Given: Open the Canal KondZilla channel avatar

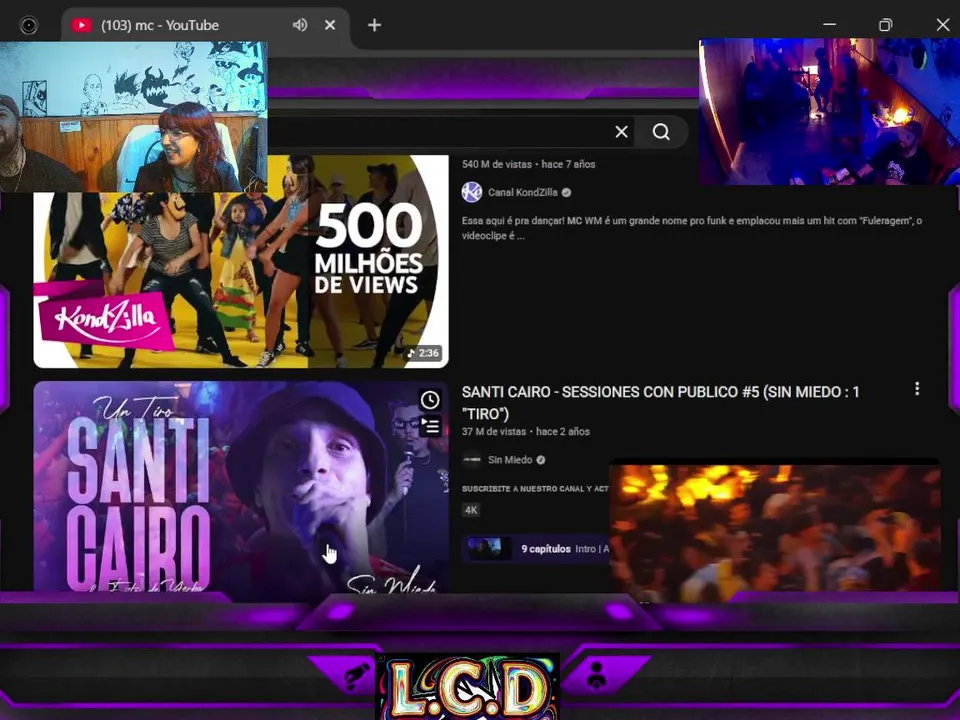Looking at the screenshot, I should pos(471,192).
